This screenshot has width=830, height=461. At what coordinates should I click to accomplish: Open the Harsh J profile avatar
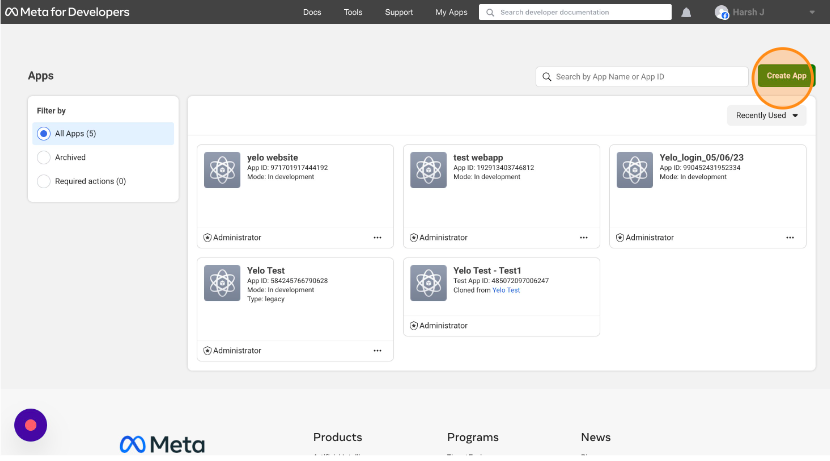(721, 12)
